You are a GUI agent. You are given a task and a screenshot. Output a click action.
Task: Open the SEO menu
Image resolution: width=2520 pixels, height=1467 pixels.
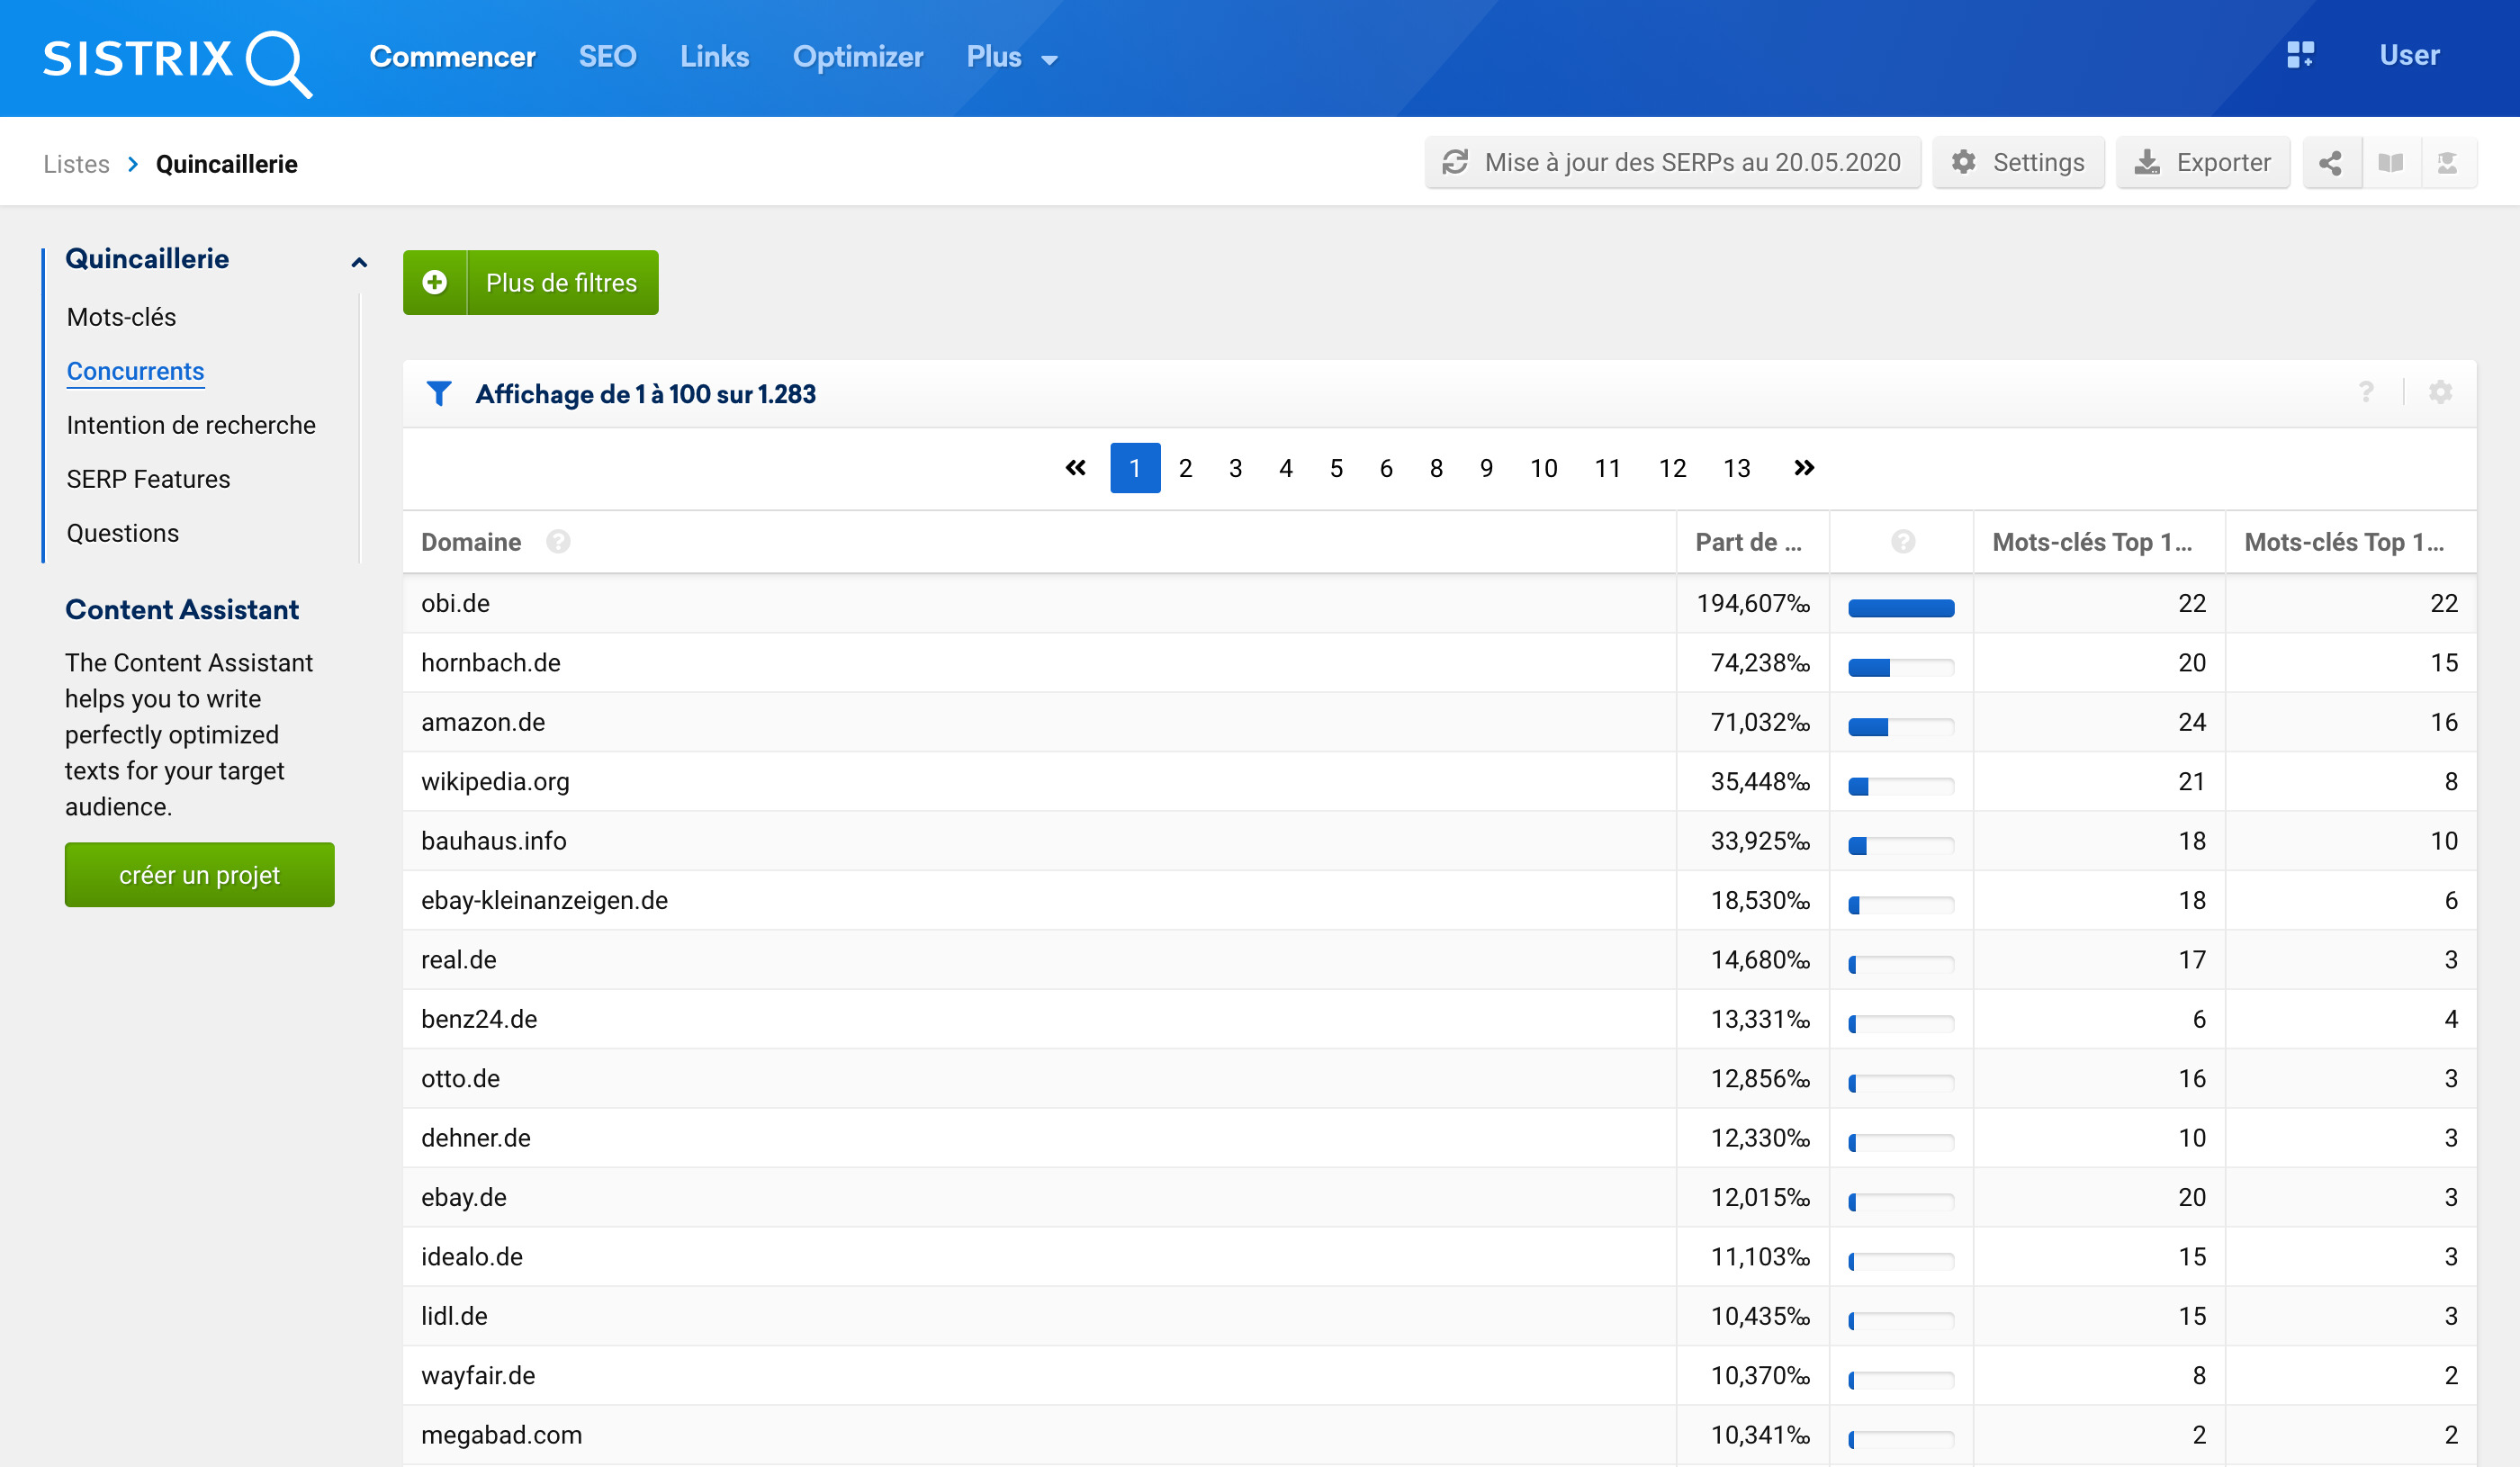tap(607, 57)
